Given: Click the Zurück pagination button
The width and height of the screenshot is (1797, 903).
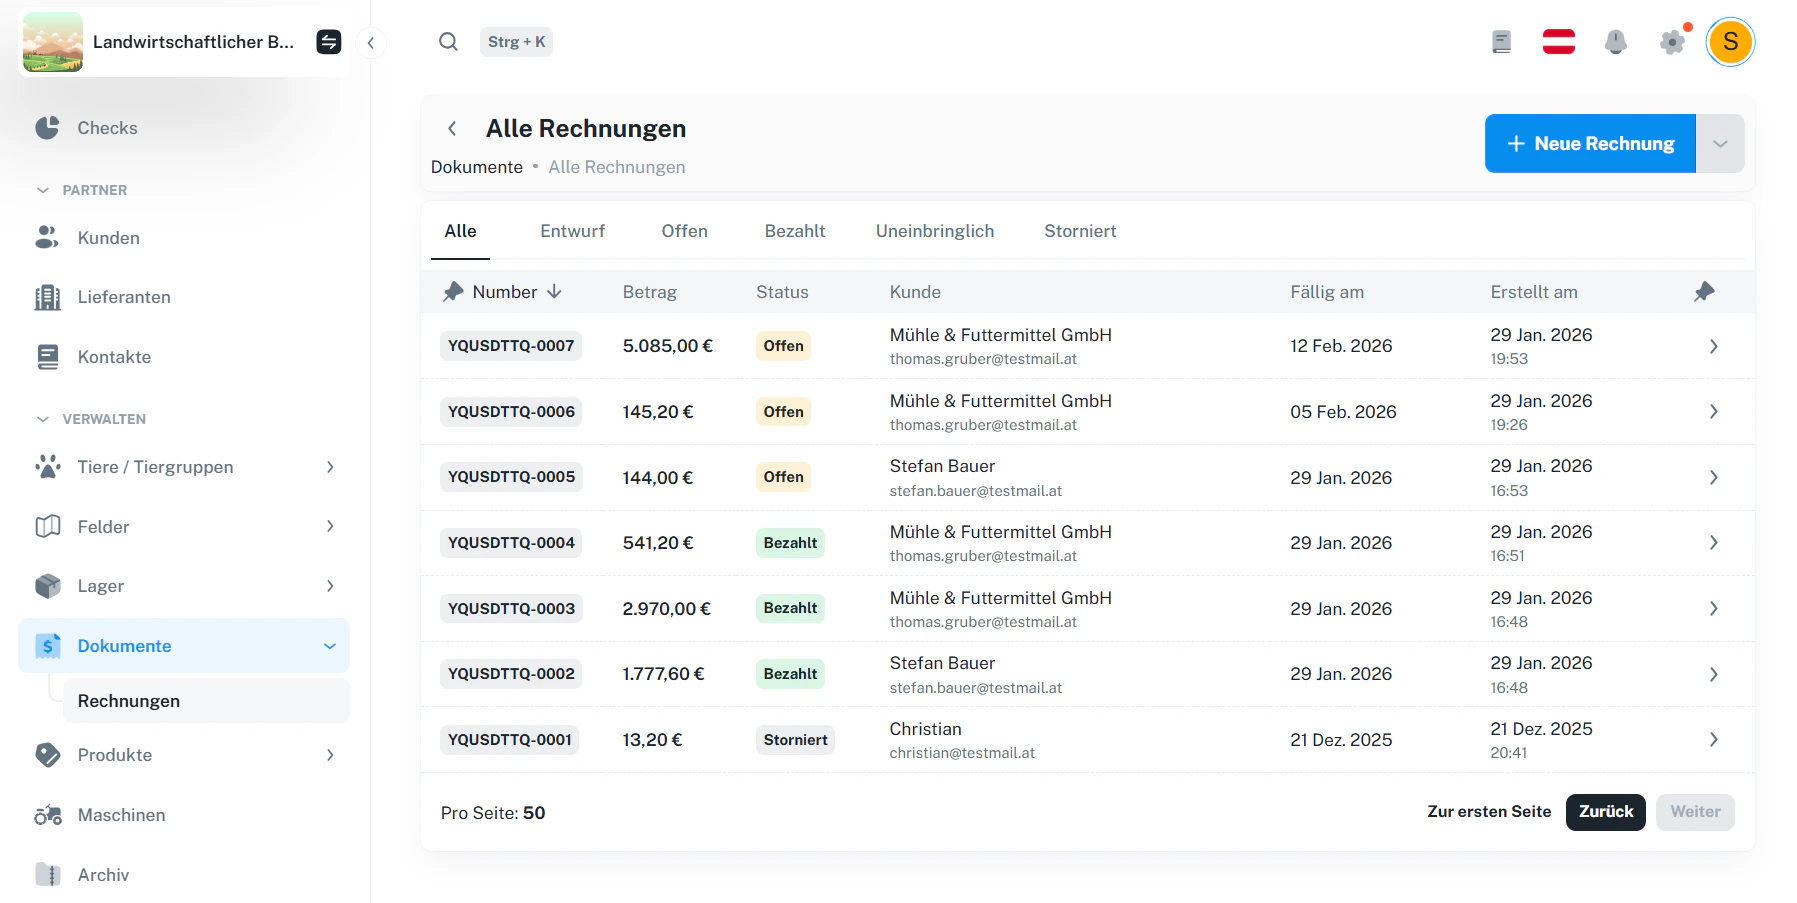Looking at the screenshot, I should tap(1606, 812).
